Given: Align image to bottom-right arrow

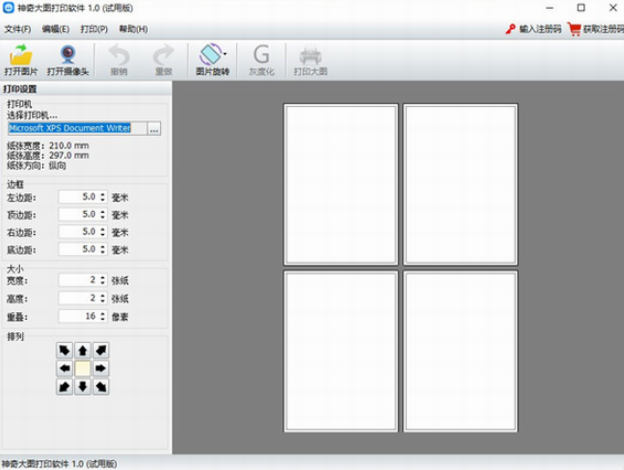Looking at the screenshot, I should coord(101,387).
